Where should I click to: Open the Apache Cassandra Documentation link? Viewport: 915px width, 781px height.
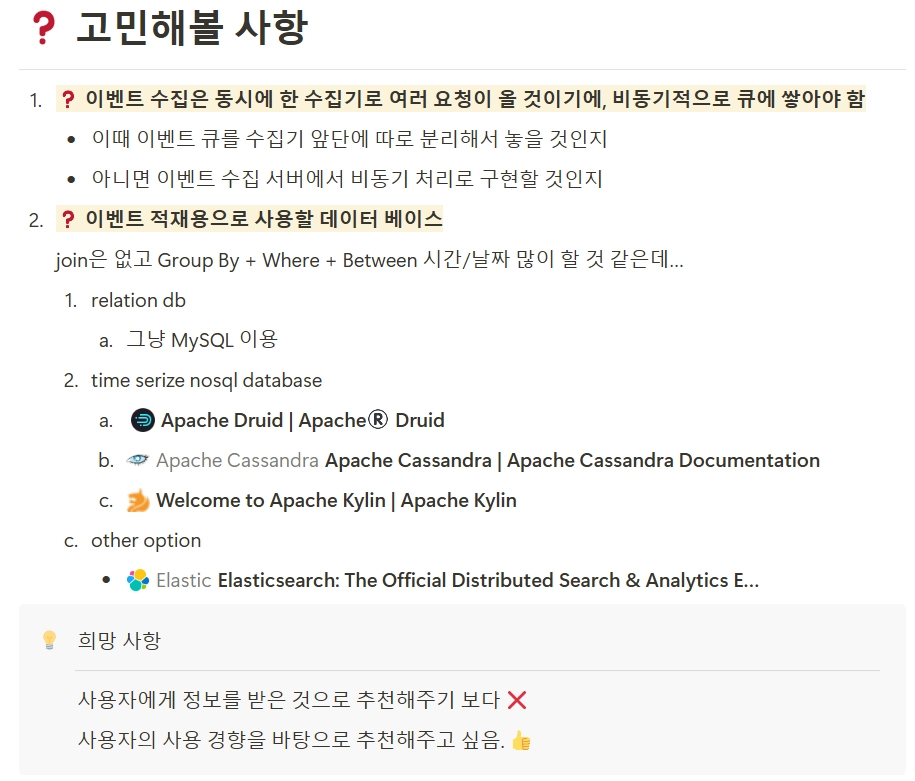[x=572, y=461]
